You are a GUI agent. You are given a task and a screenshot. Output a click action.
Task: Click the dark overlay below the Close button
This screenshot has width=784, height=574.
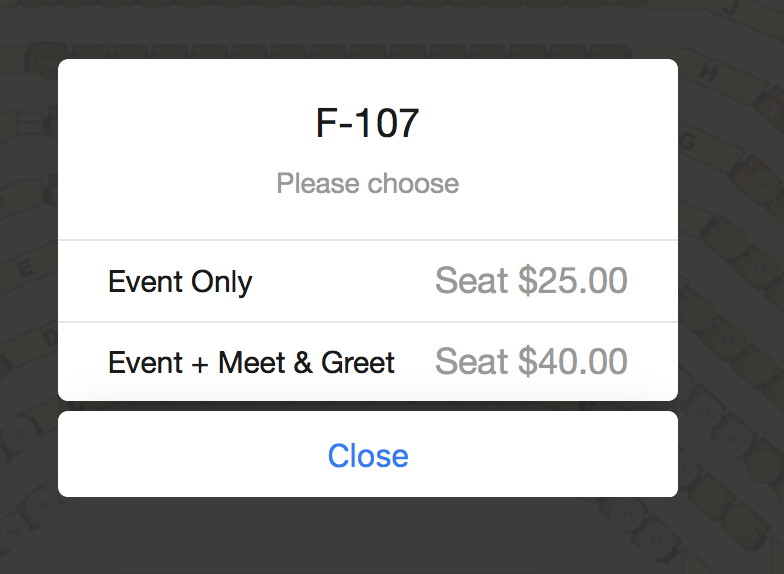coord(368,535)
